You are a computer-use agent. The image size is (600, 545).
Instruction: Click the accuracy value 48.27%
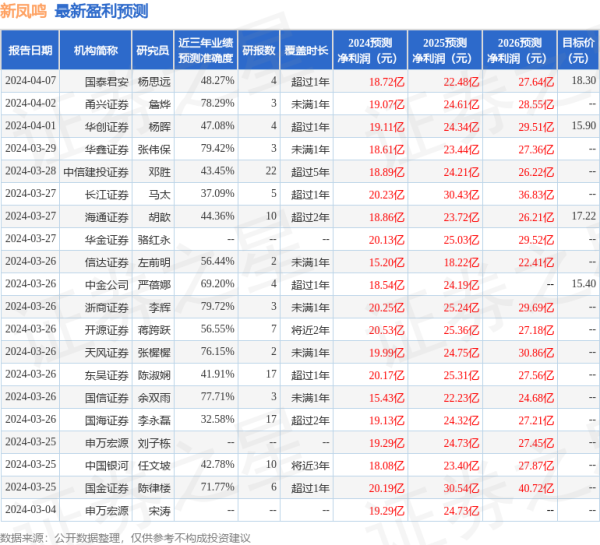coord(217,80)
